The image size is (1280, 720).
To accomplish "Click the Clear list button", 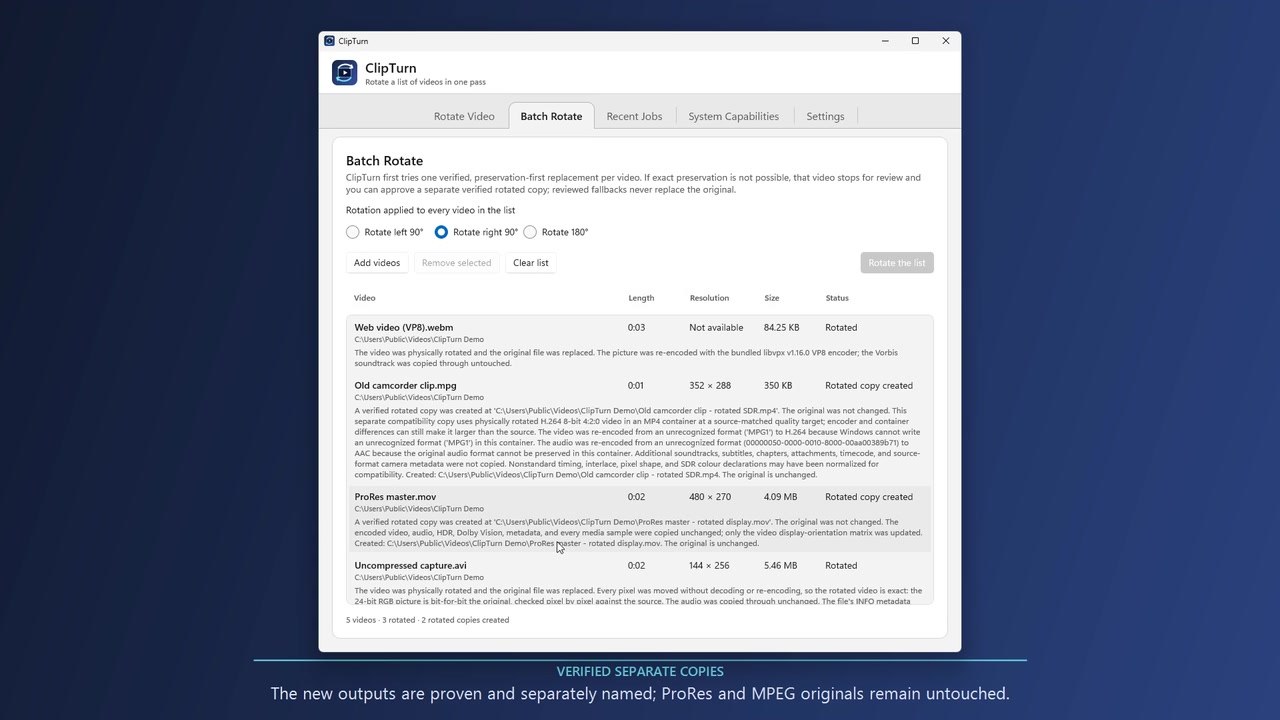I will click(x=531, y=263).
